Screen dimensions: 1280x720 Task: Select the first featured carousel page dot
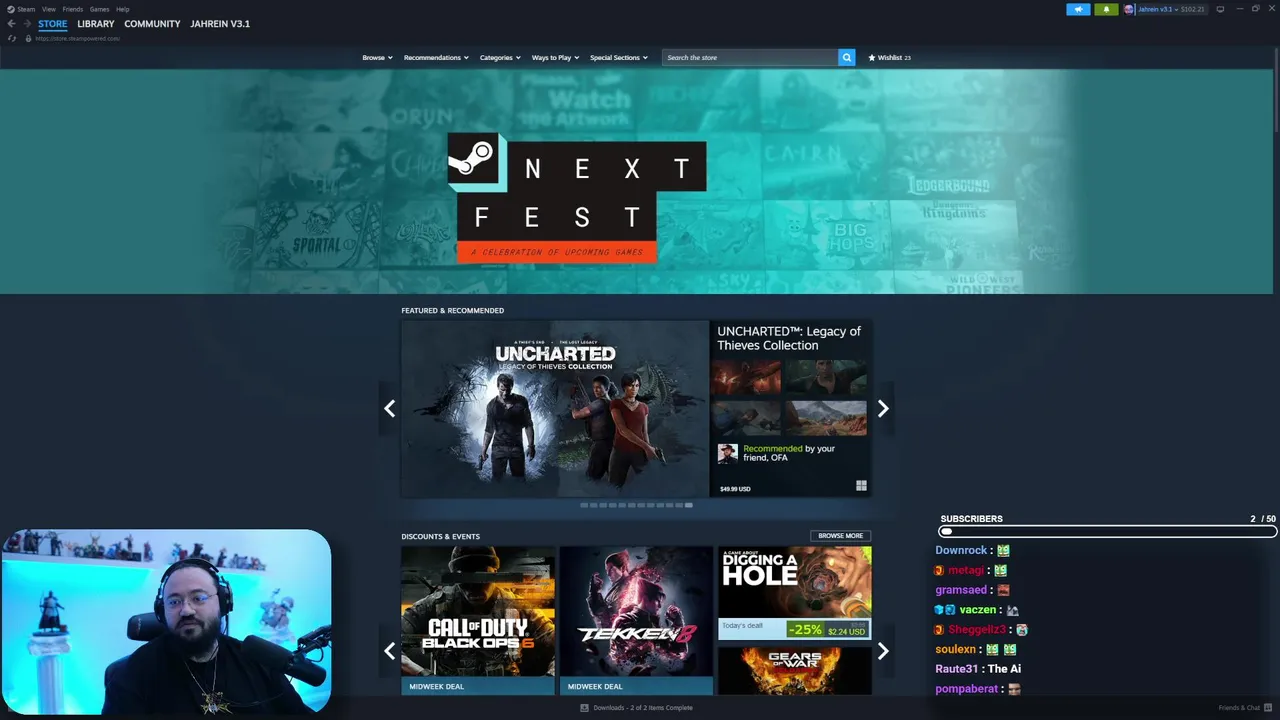[x=584, y=505]
